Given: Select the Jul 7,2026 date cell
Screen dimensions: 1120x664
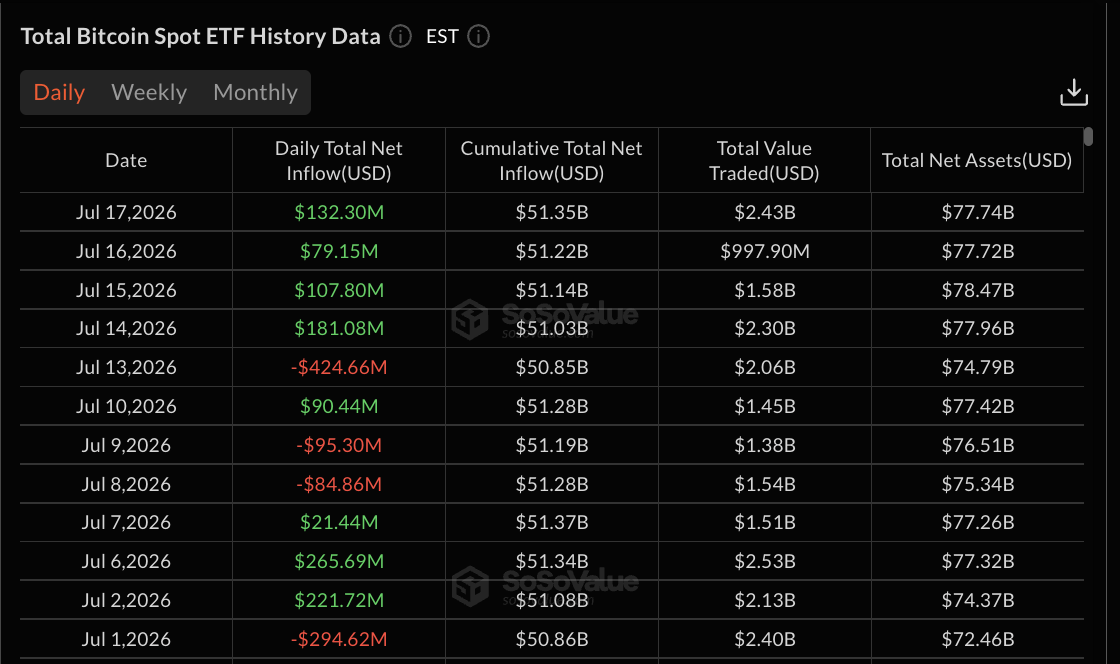Looking at the screenshot, I should pyautogui.click(x=126, y=522).
